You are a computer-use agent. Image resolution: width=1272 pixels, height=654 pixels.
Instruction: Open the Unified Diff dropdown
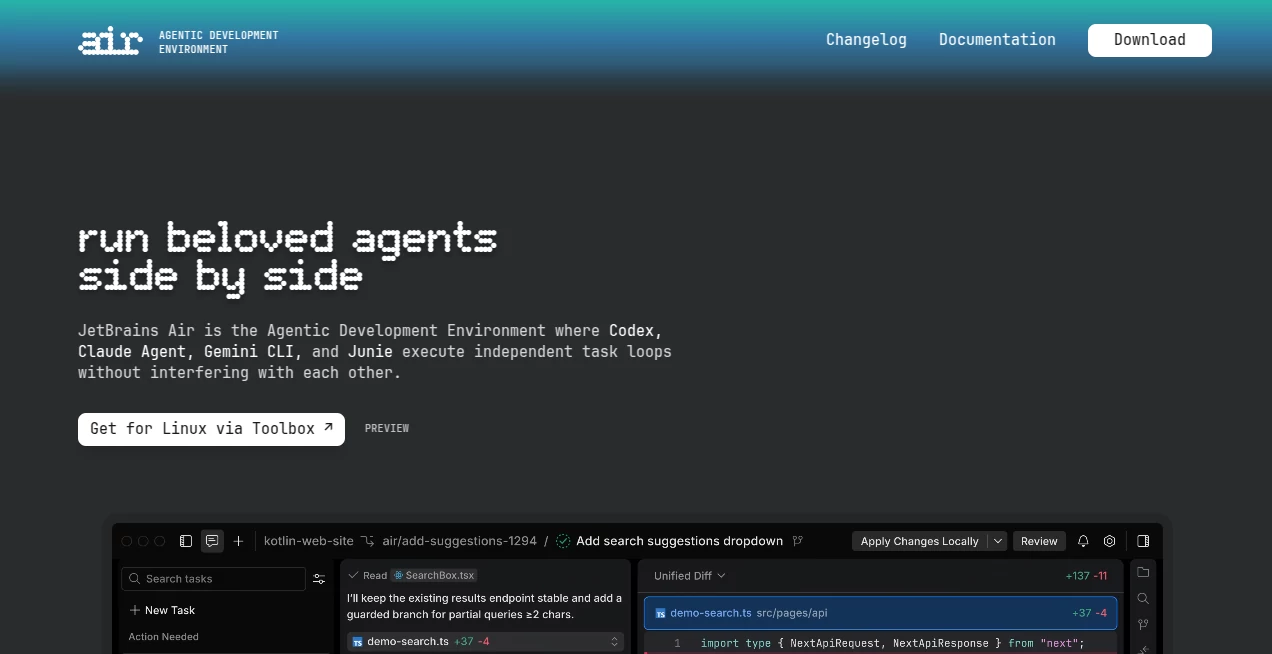coord(690,576)
